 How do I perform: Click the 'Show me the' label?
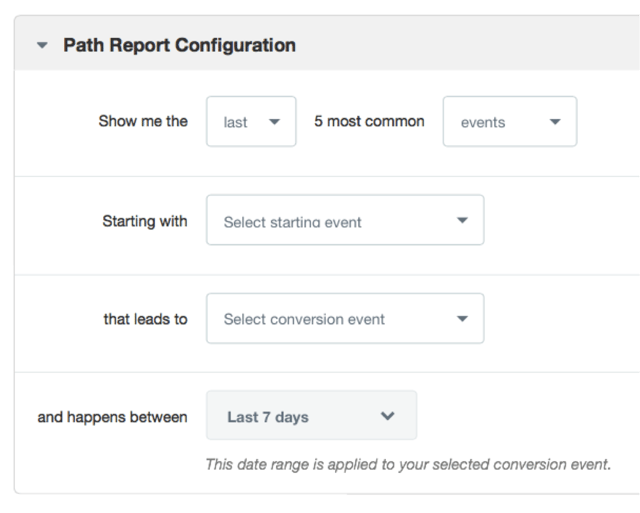pos(143,121)
